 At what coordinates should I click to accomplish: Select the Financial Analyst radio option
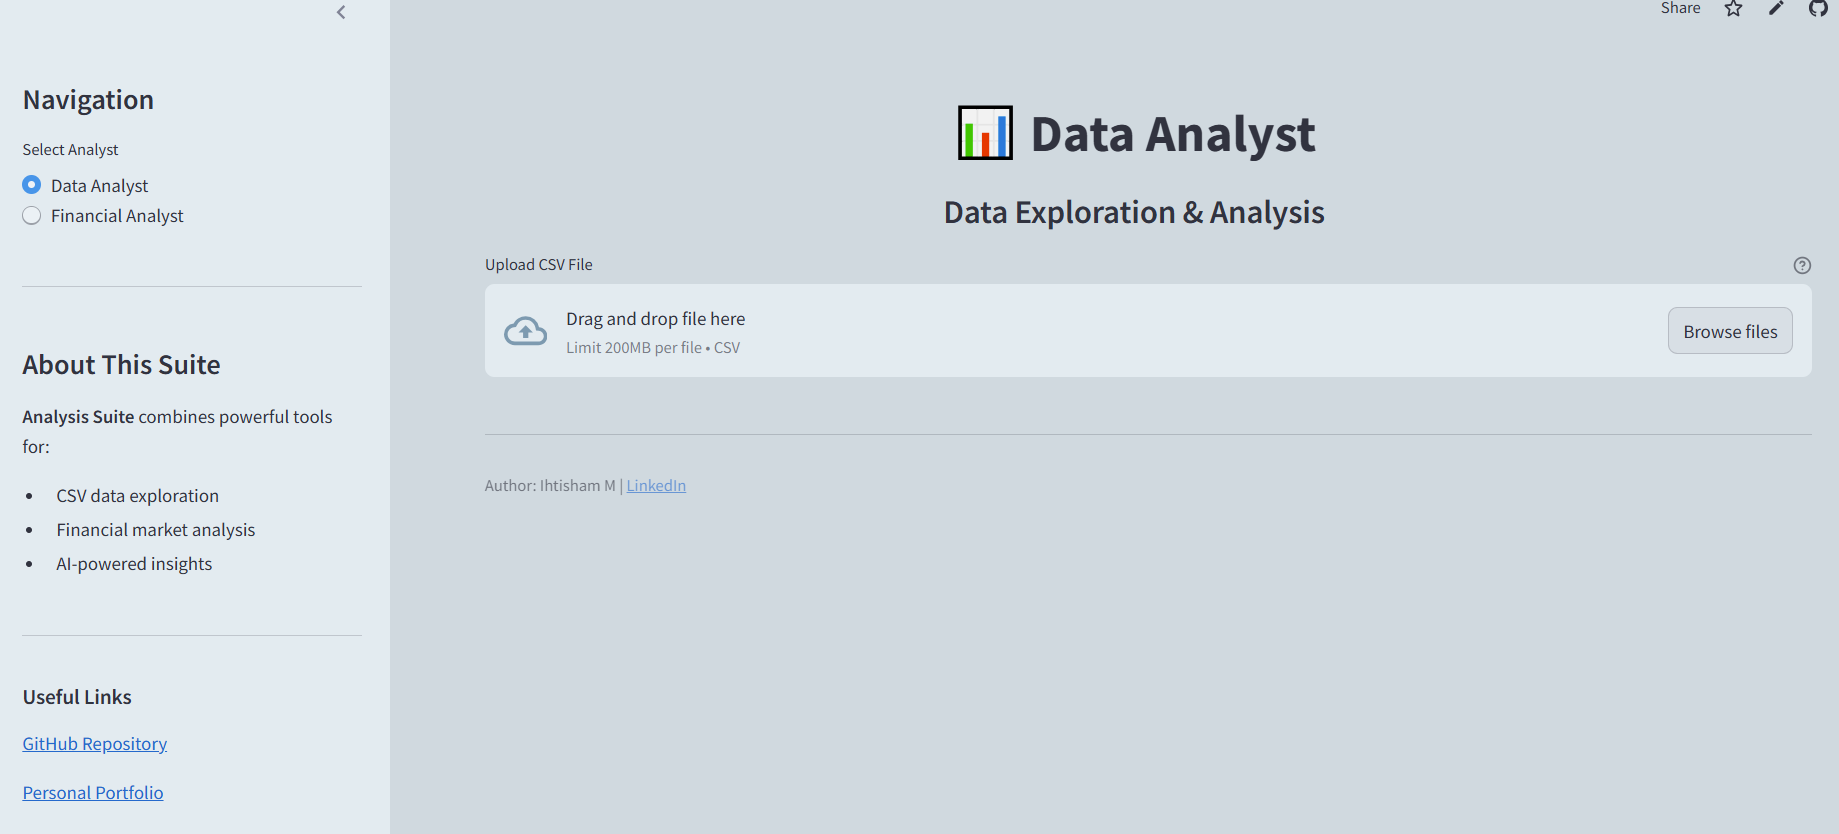[32, 216]
